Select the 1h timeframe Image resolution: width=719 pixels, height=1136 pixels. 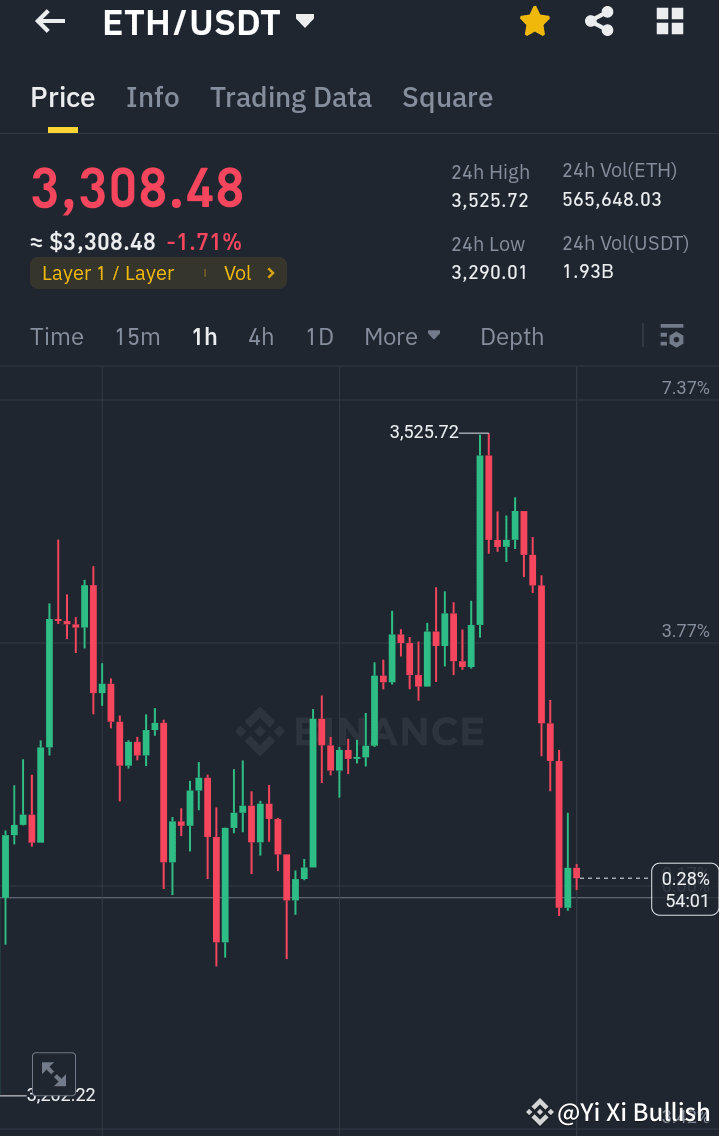(x=204, y=337)
